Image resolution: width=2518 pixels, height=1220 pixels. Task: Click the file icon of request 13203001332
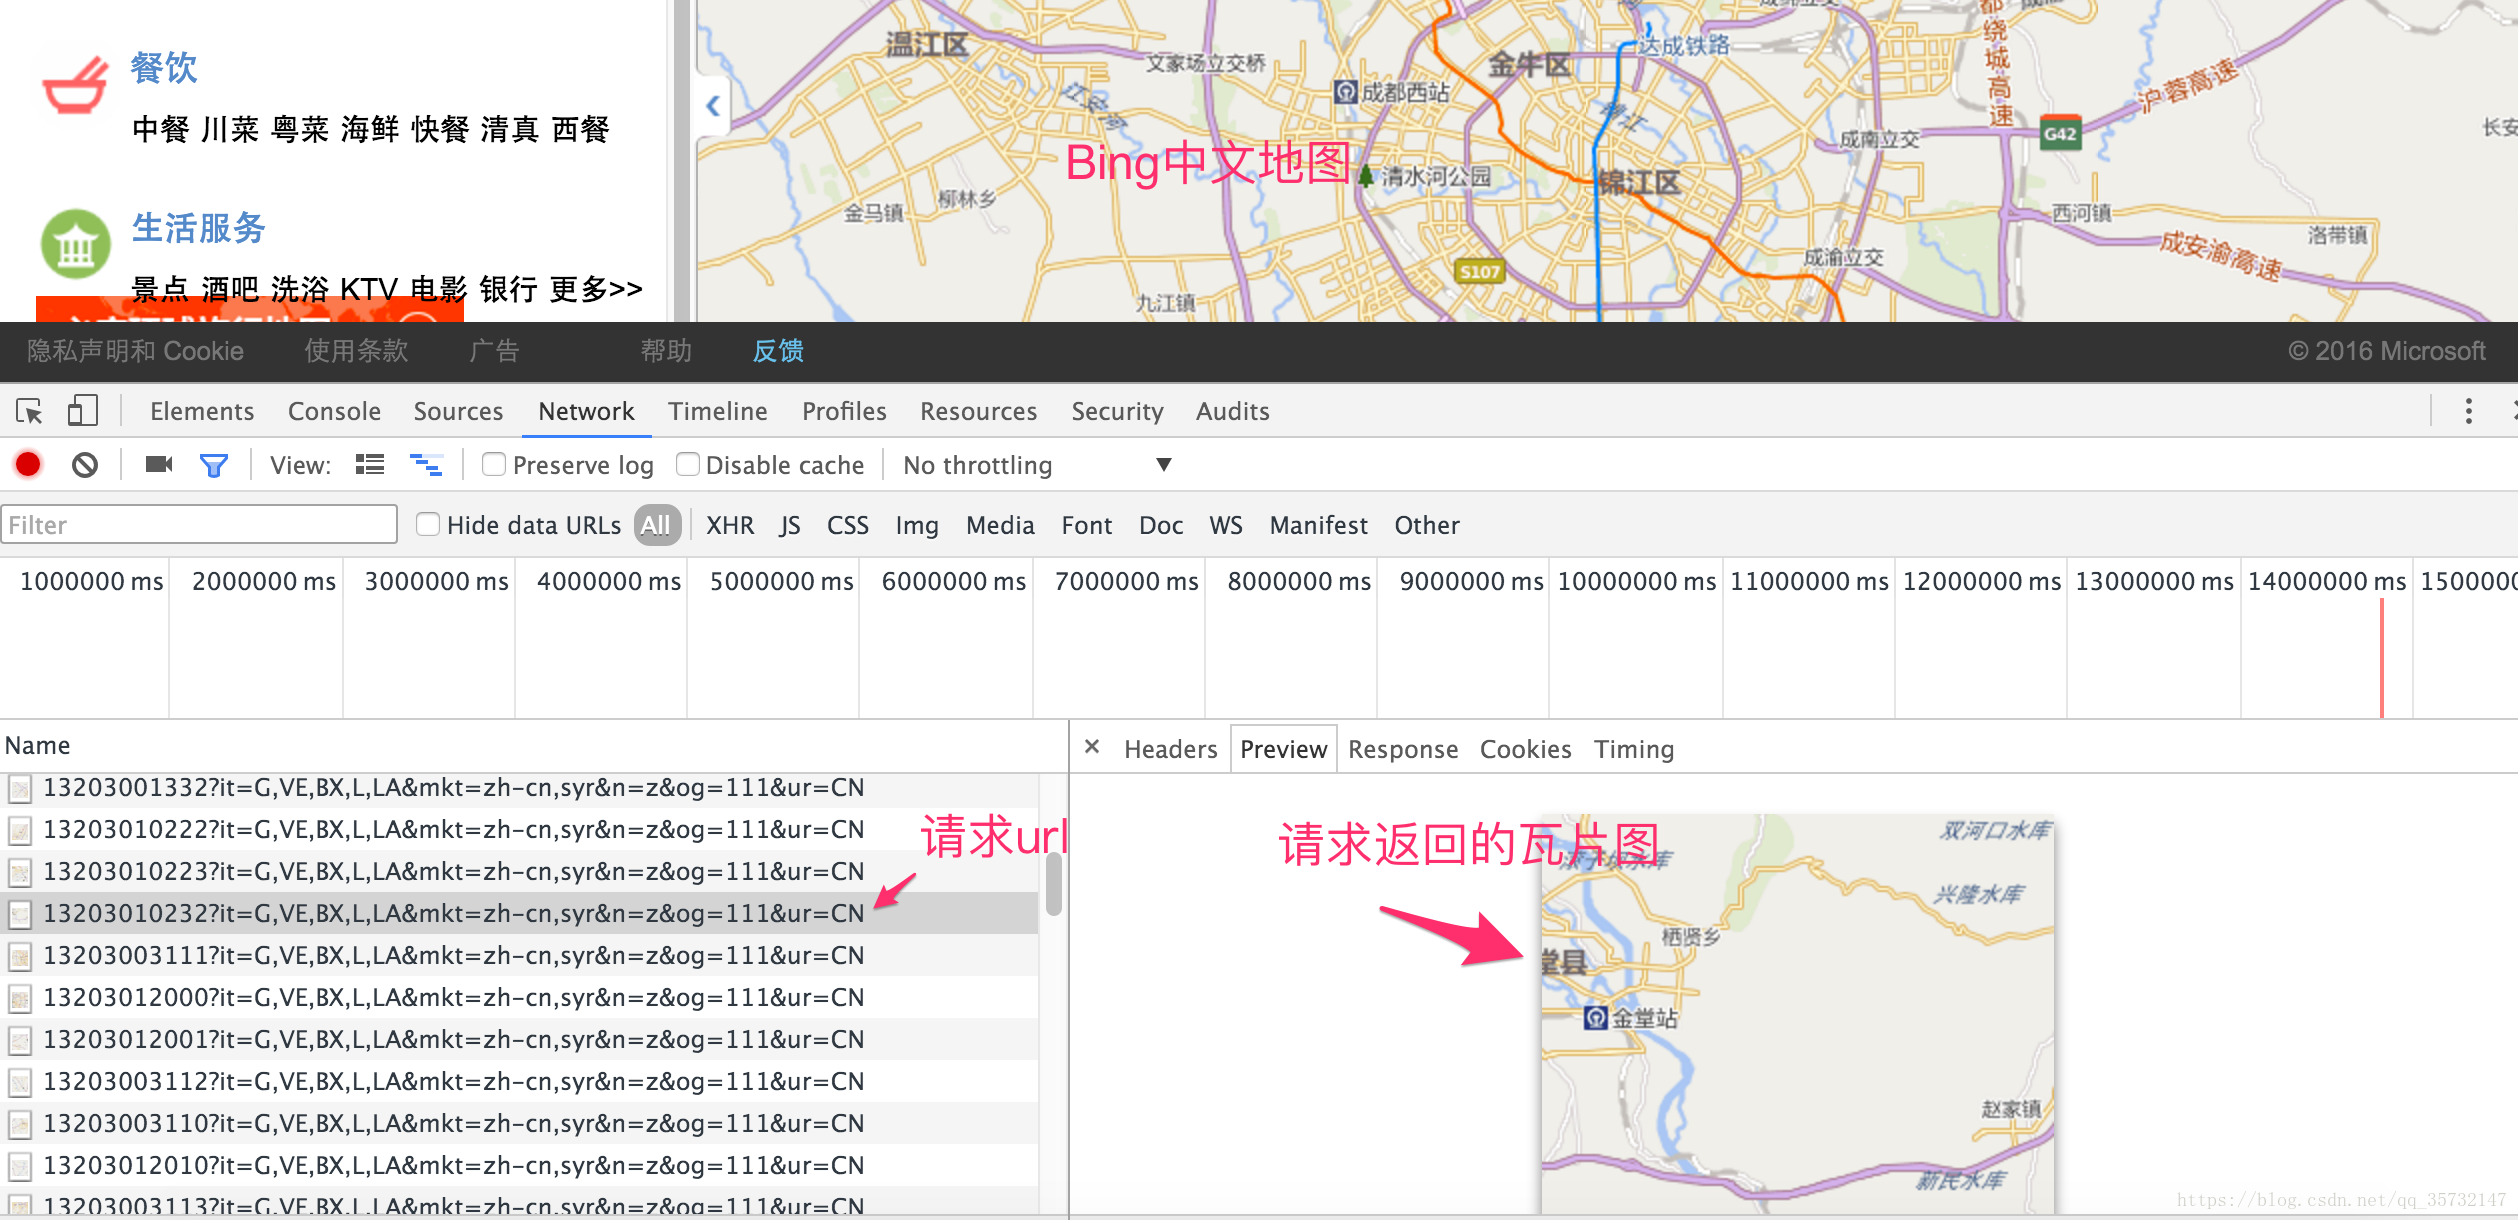tap(20, 789)
